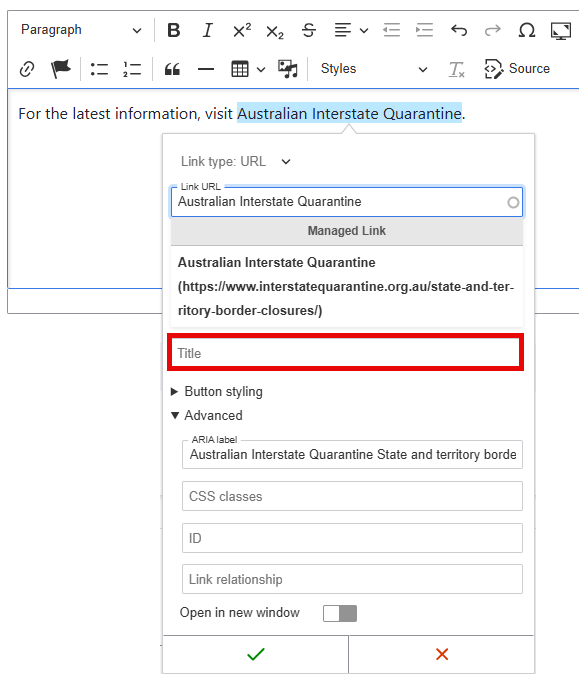
Task: Insert a numbered list
Action: click(x=132, y=69)
